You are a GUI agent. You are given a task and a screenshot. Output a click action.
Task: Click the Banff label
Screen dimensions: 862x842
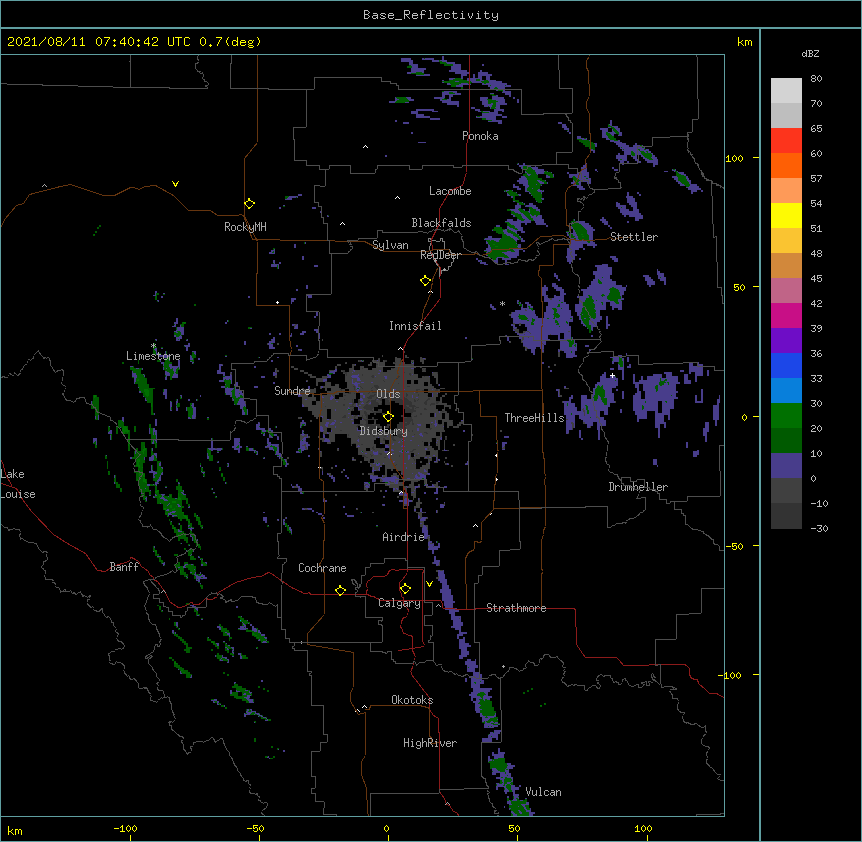tap(124, 567)
